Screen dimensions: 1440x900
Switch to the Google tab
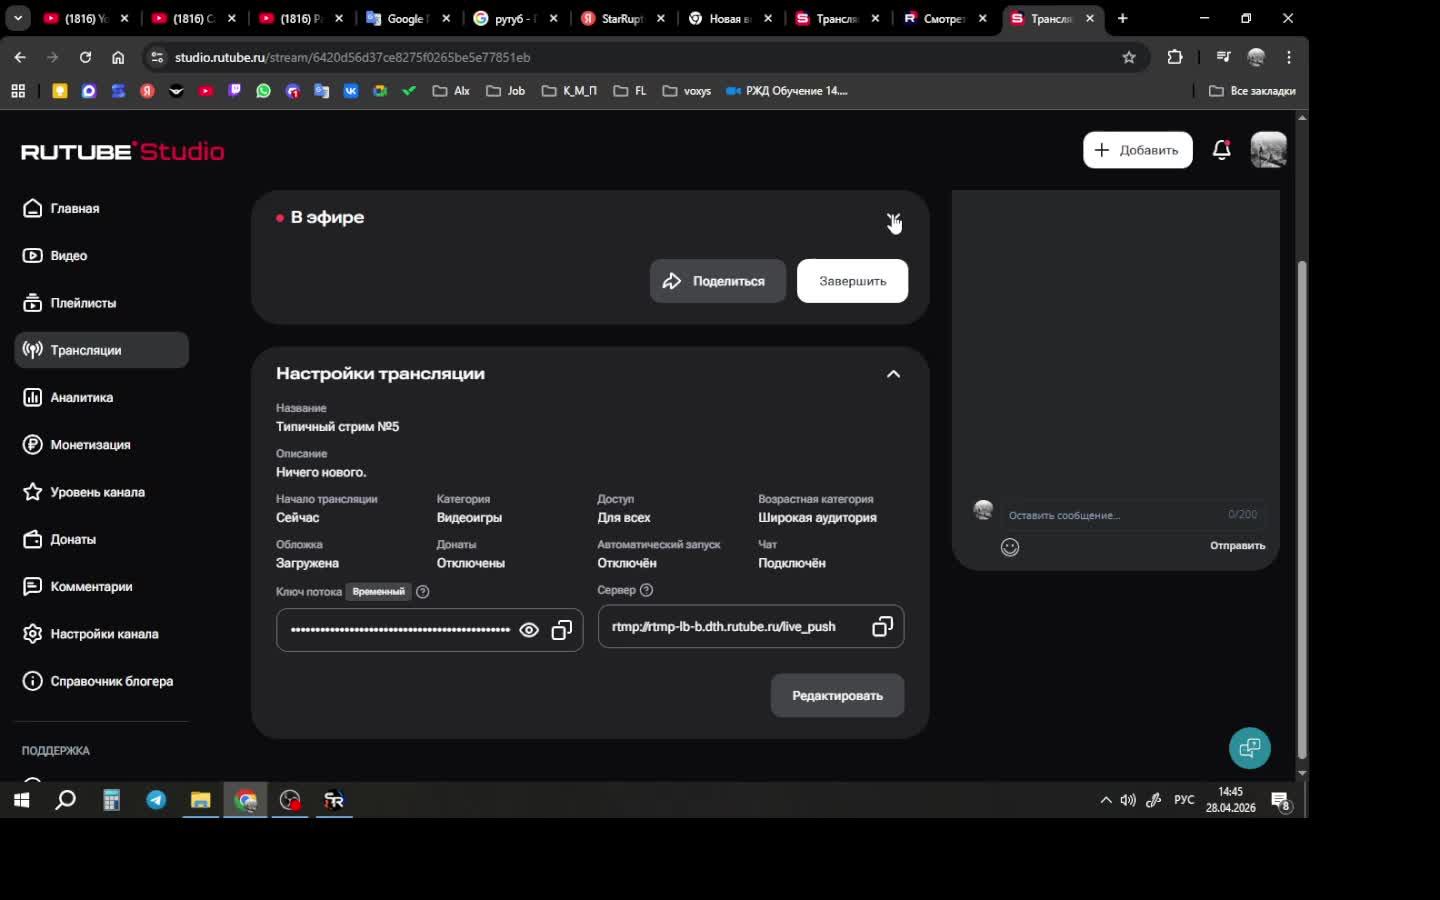407,18
